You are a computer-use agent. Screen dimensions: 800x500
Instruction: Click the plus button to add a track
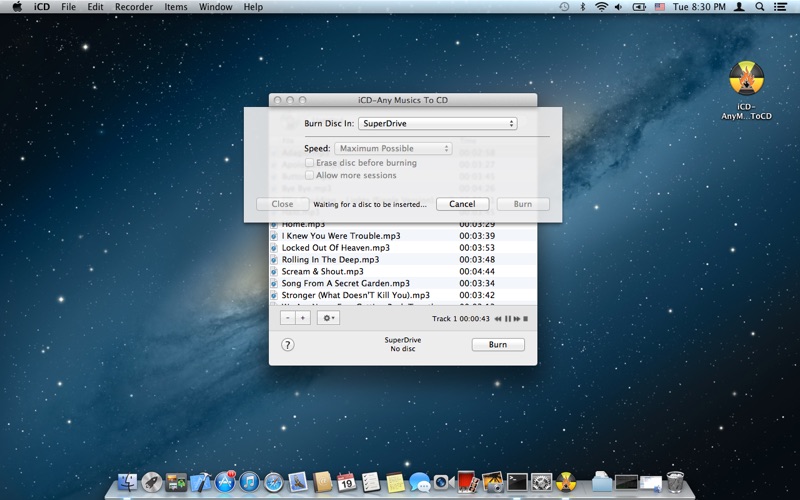(303, 318)
